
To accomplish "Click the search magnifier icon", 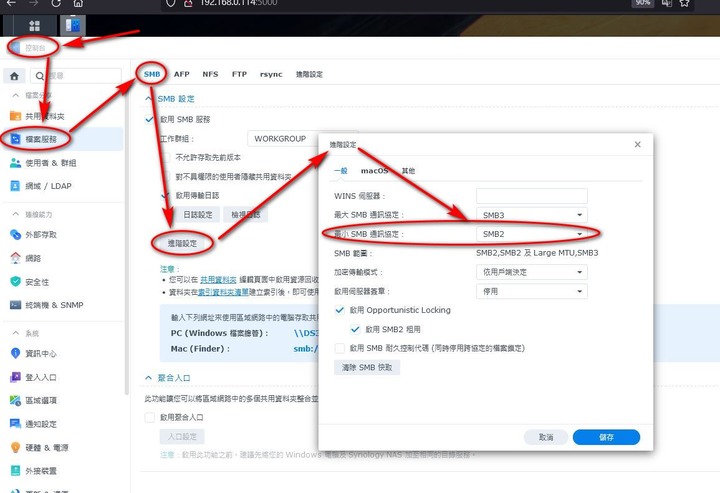I will pos(40,76).
